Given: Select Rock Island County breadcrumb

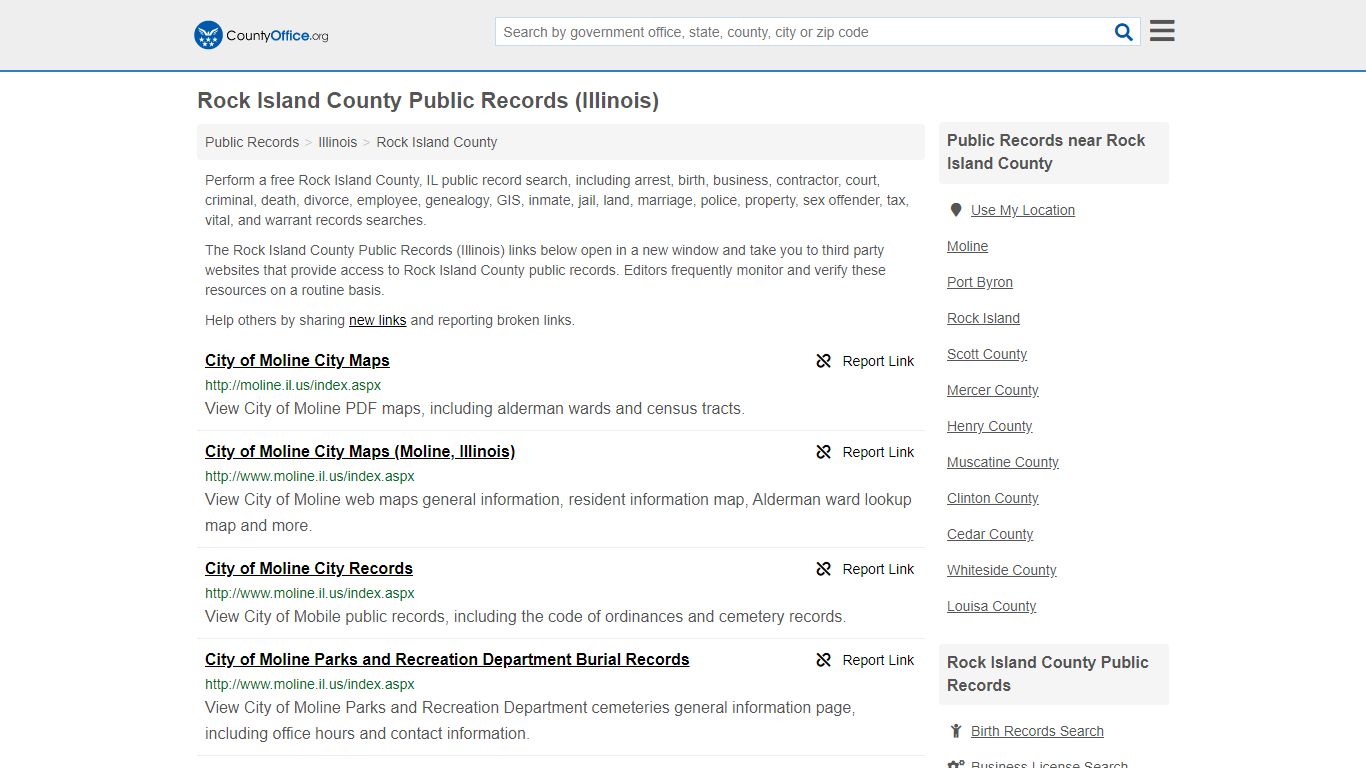Looking at the screenshot, I should 437,142.
